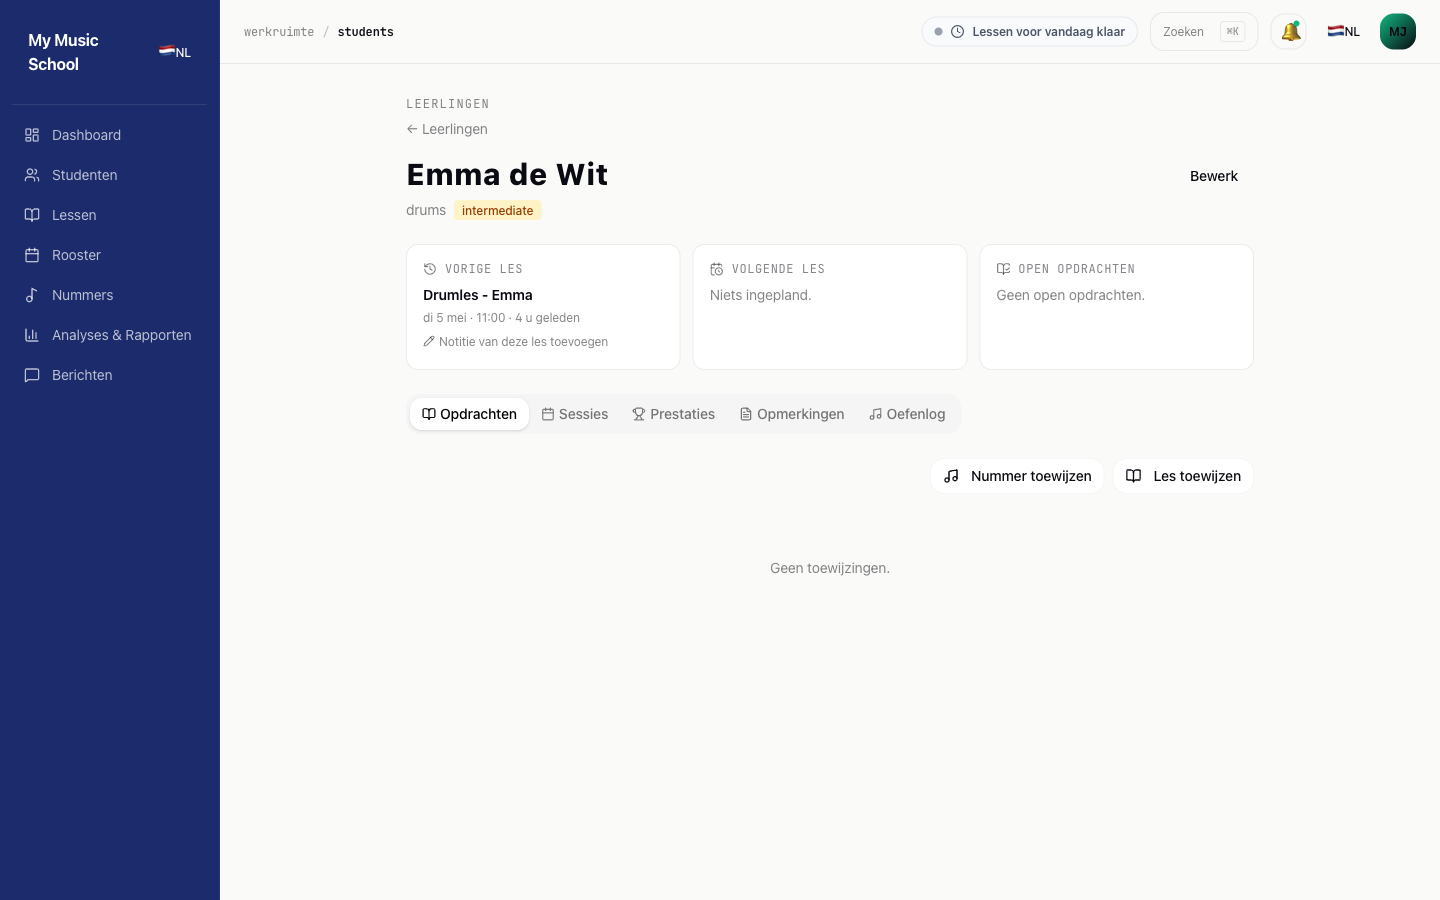Click the top bar NL language selector
Screen dimensions: 1440x900
tap(1343, 32)
